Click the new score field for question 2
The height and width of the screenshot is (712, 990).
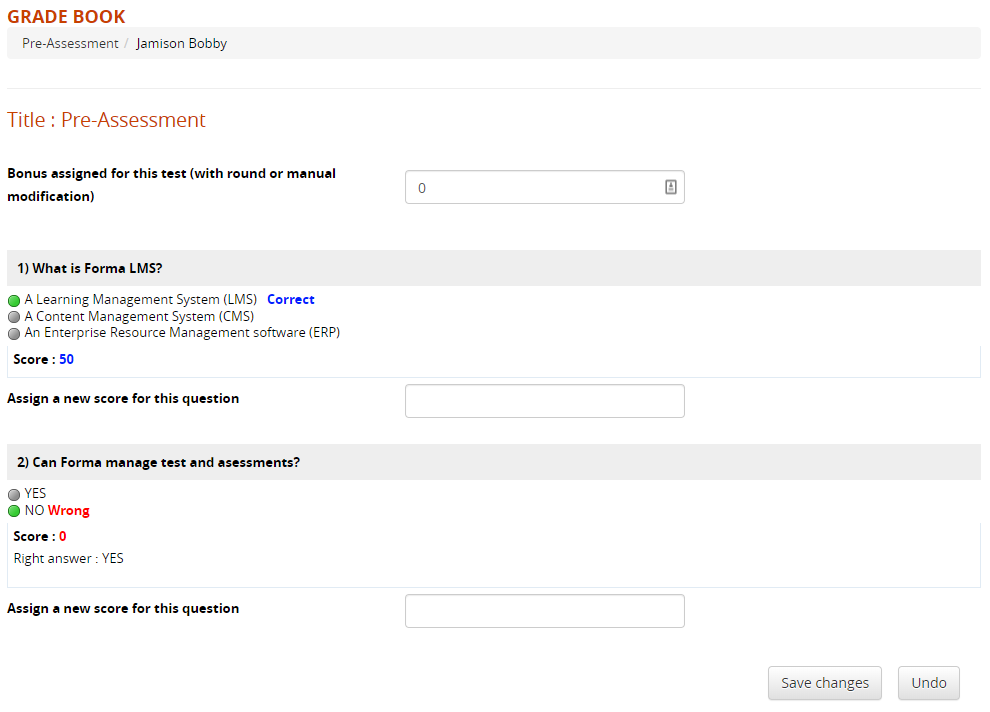coord(544,610)
